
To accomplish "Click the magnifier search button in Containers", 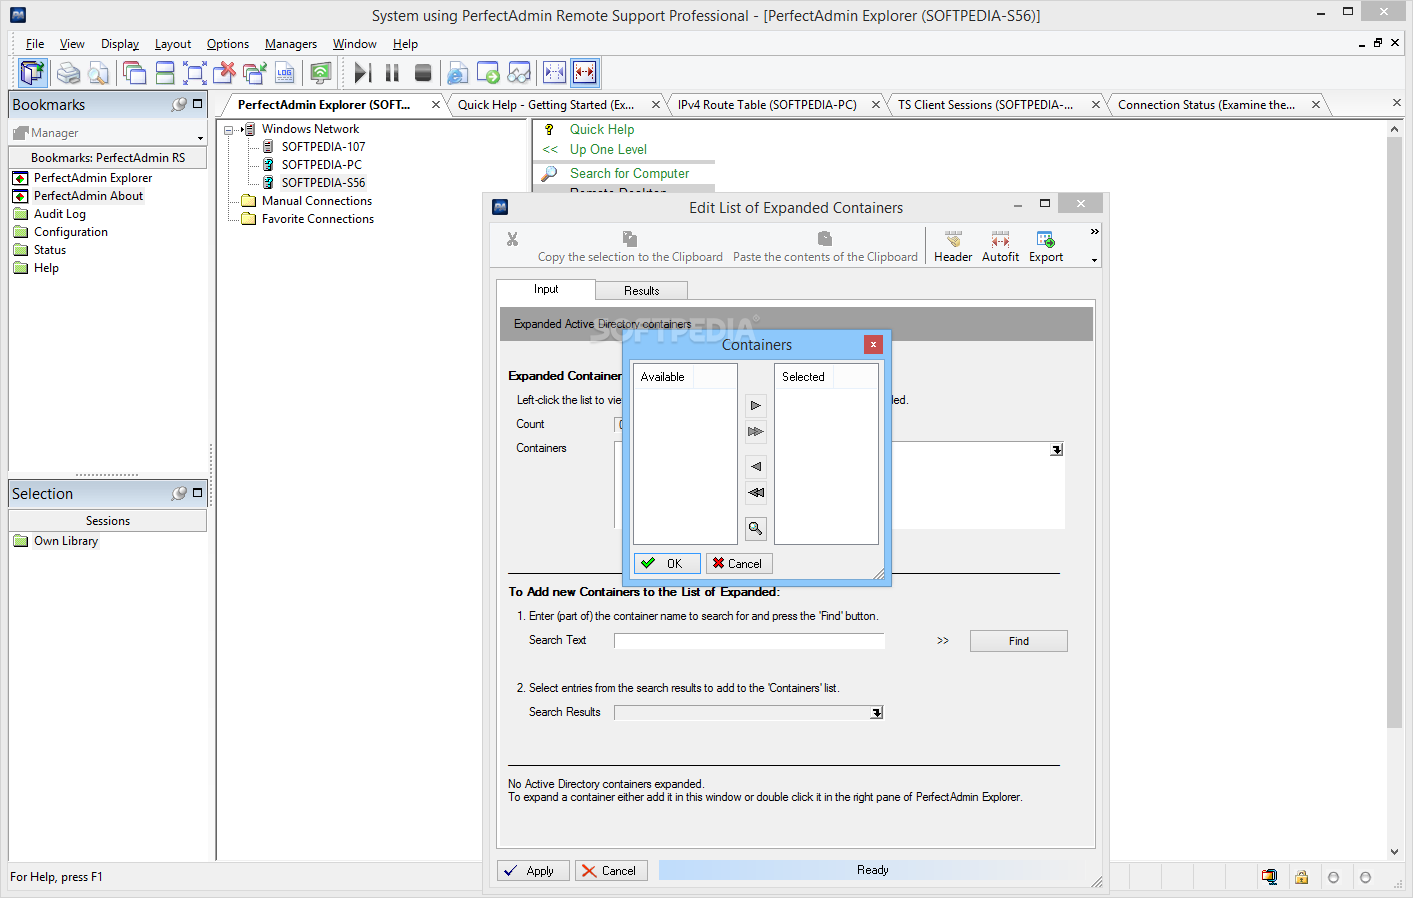I will coord(756,528).
